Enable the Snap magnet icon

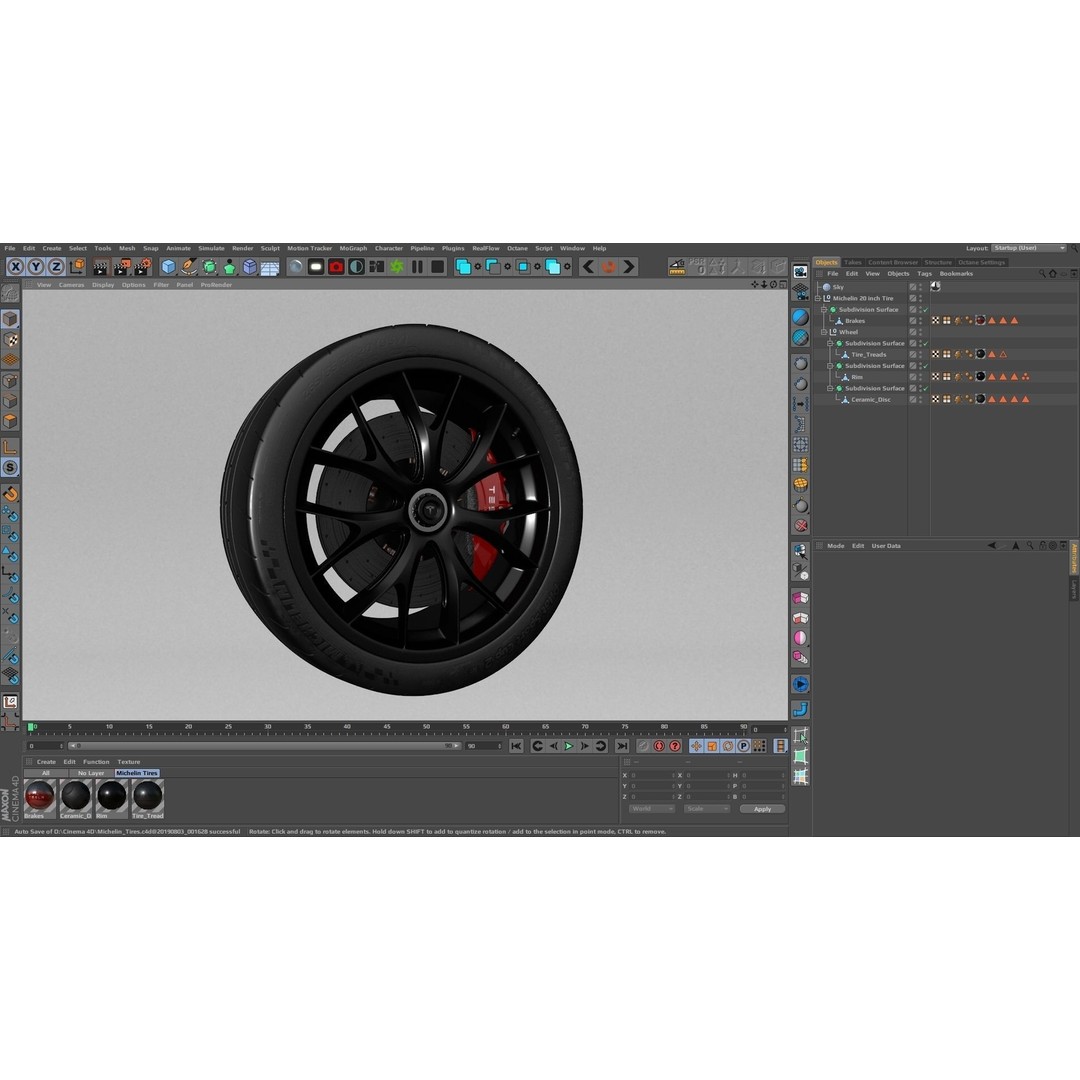tap(10, 493)
